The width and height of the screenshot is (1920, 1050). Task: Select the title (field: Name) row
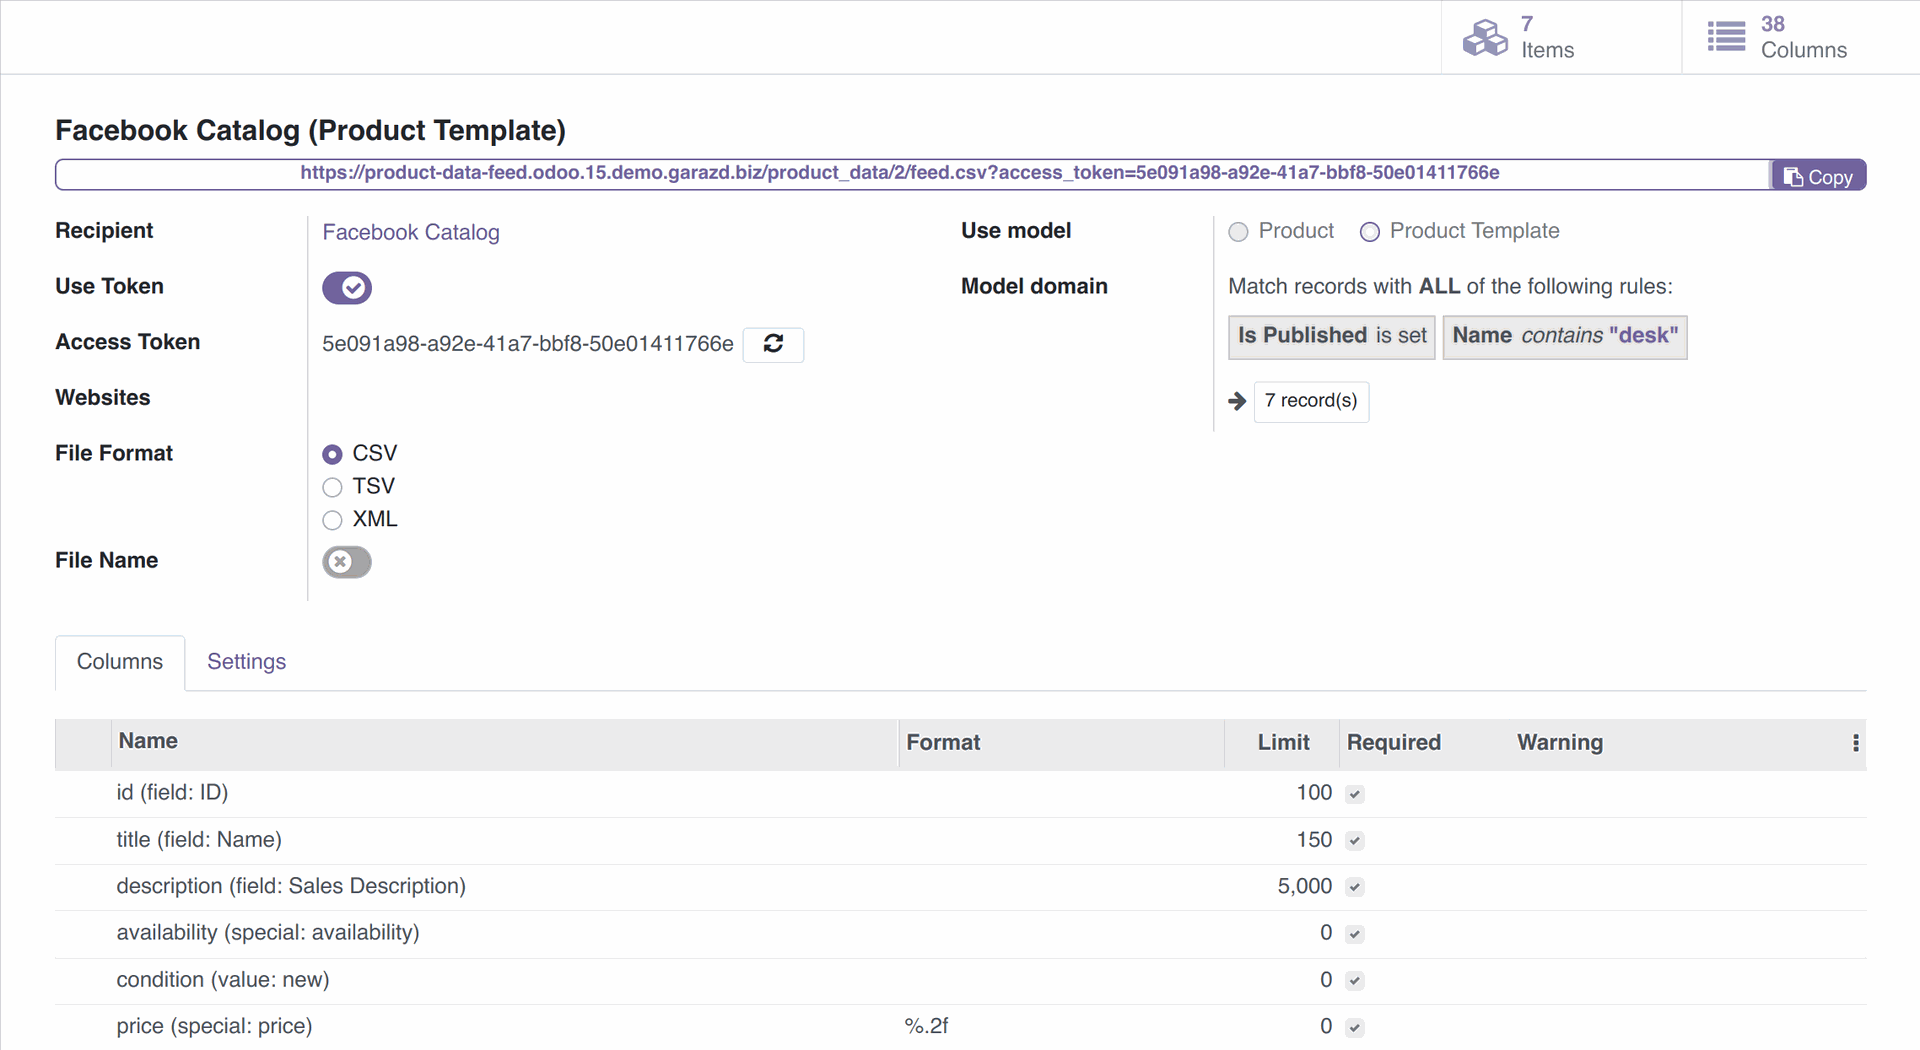(960, 841)
